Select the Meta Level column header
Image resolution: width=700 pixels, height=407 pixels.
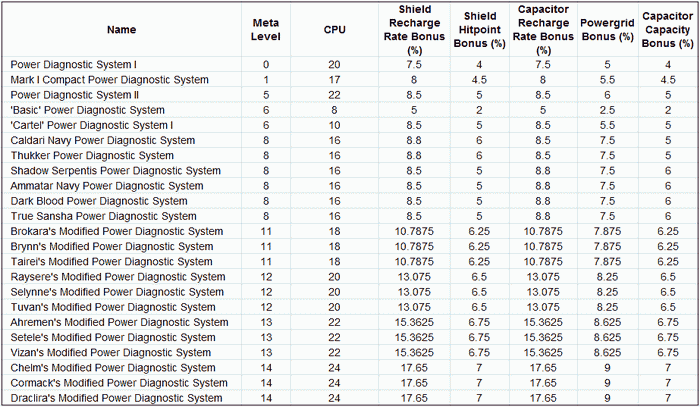[266, 30]
